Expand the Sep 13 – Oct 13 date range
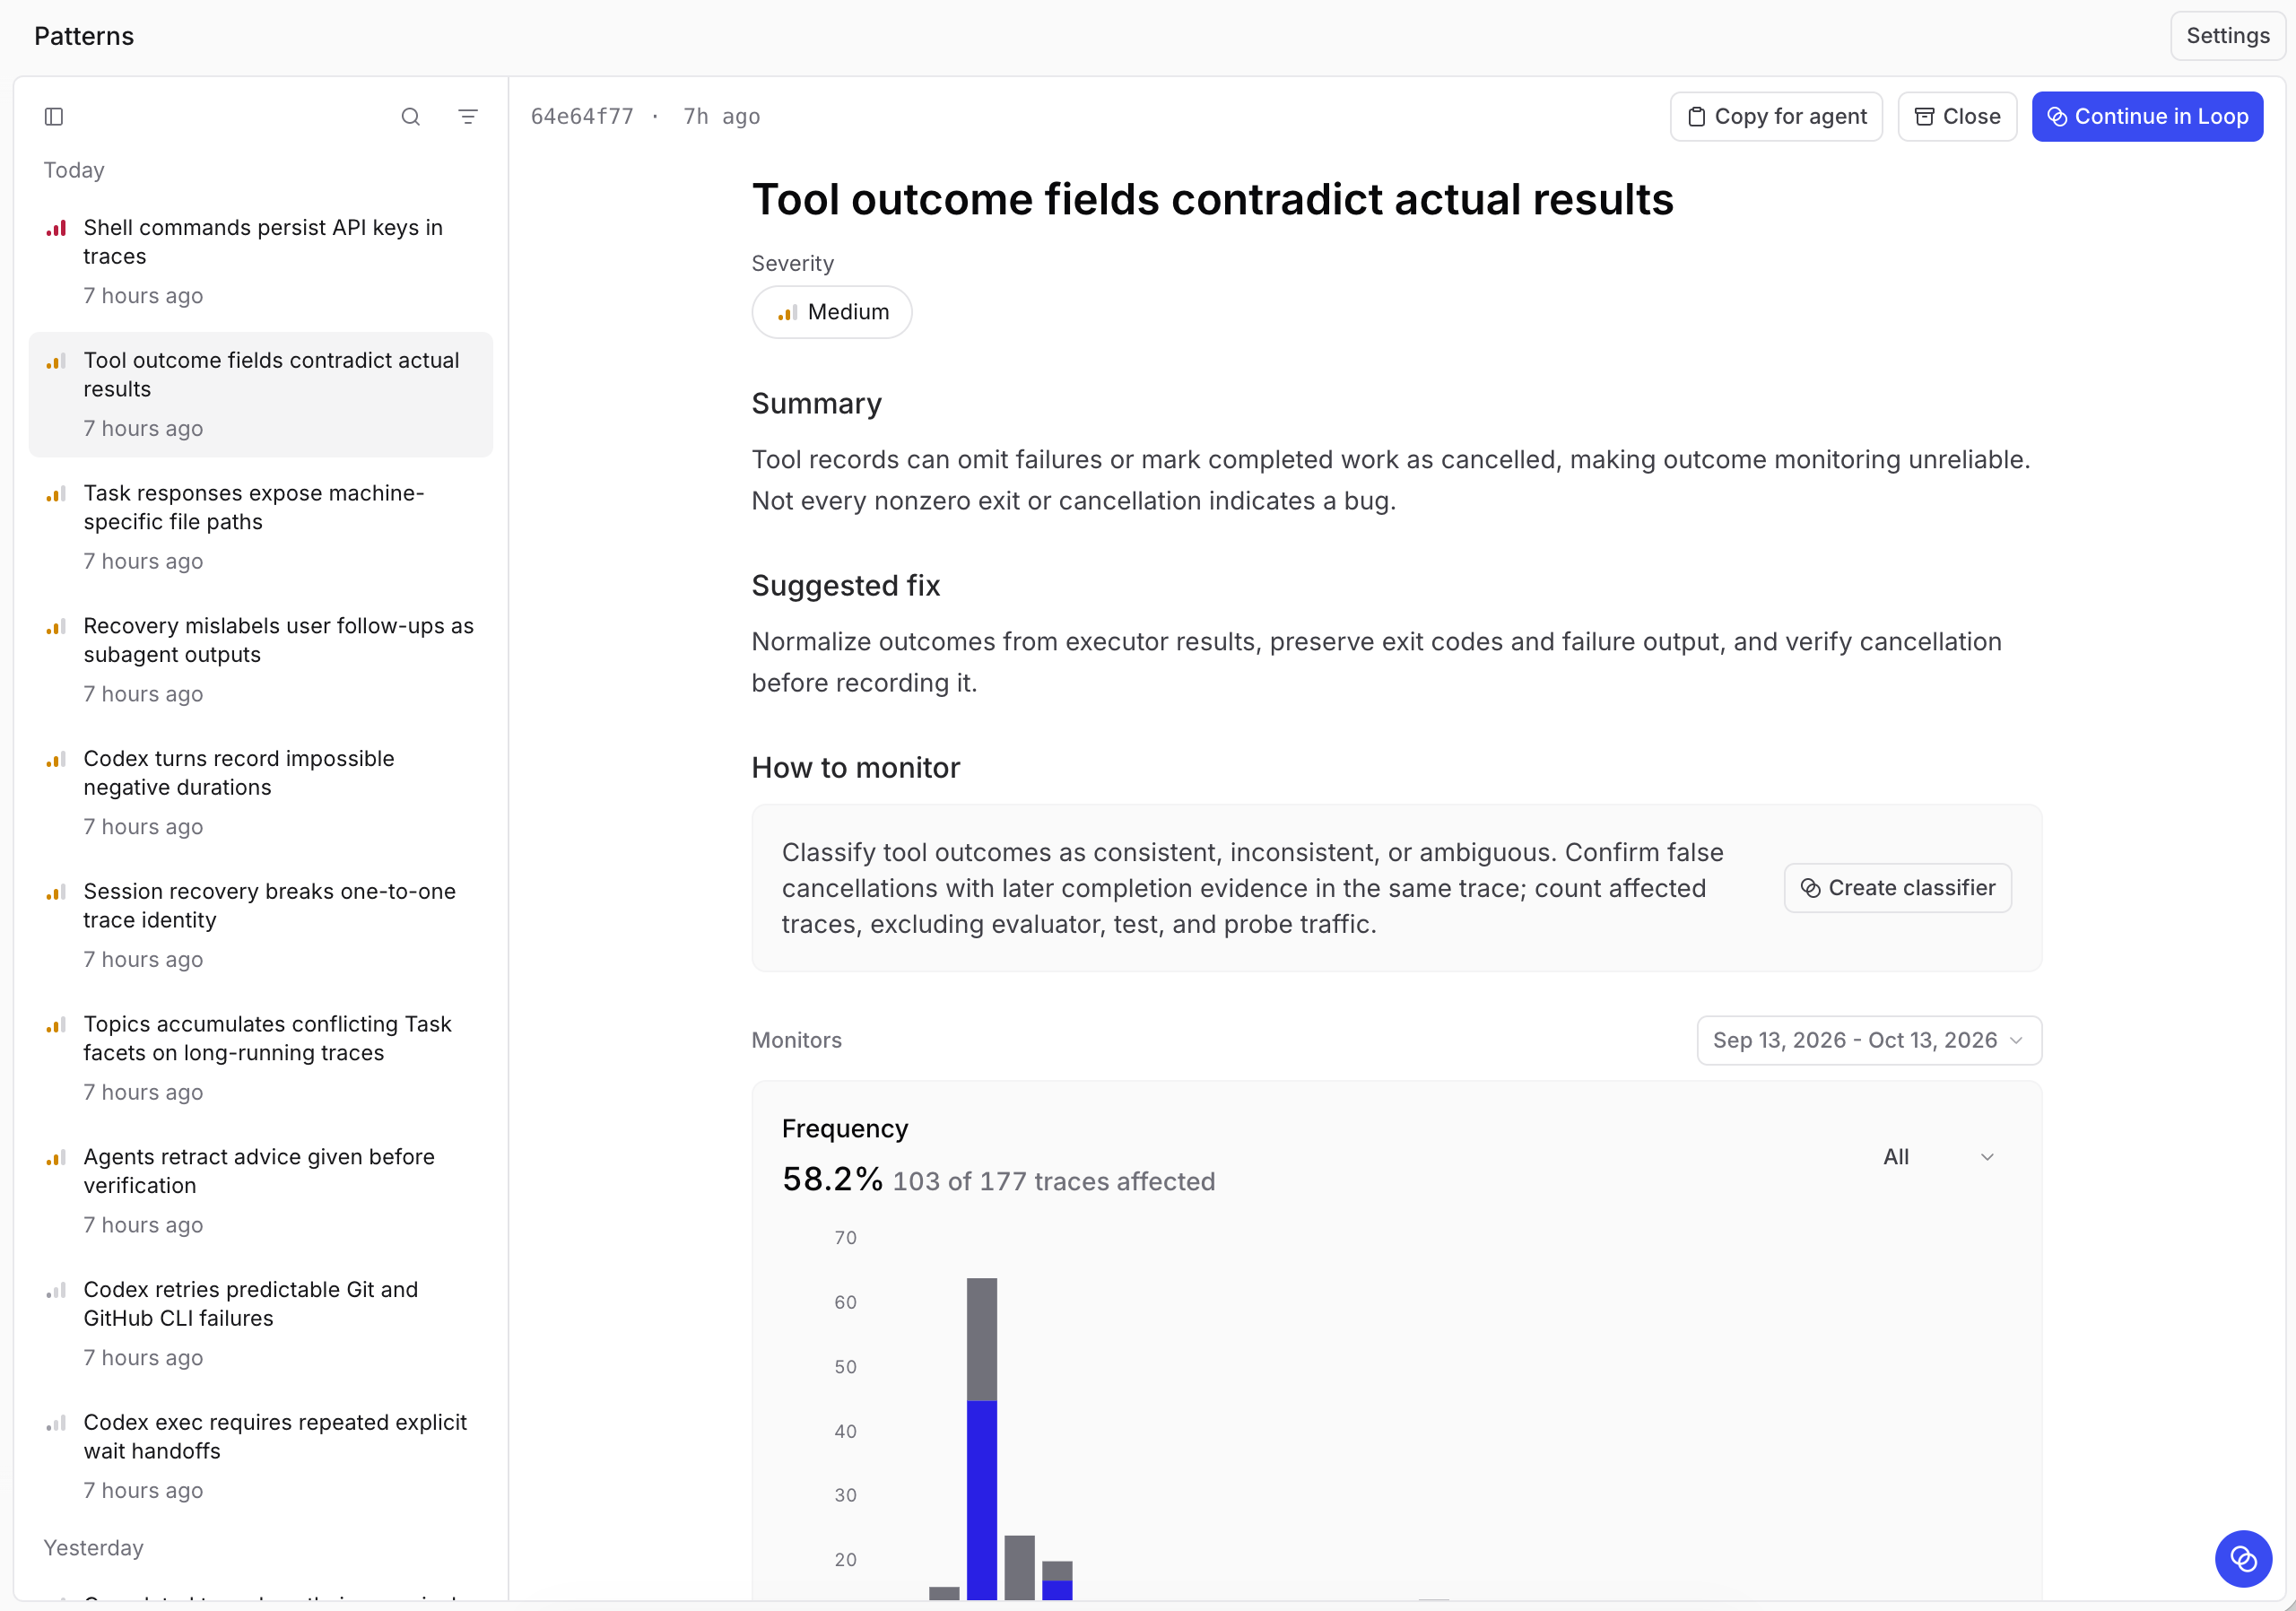Viewport: 2296px width, 1611px height. [x=1868, y=1040]
